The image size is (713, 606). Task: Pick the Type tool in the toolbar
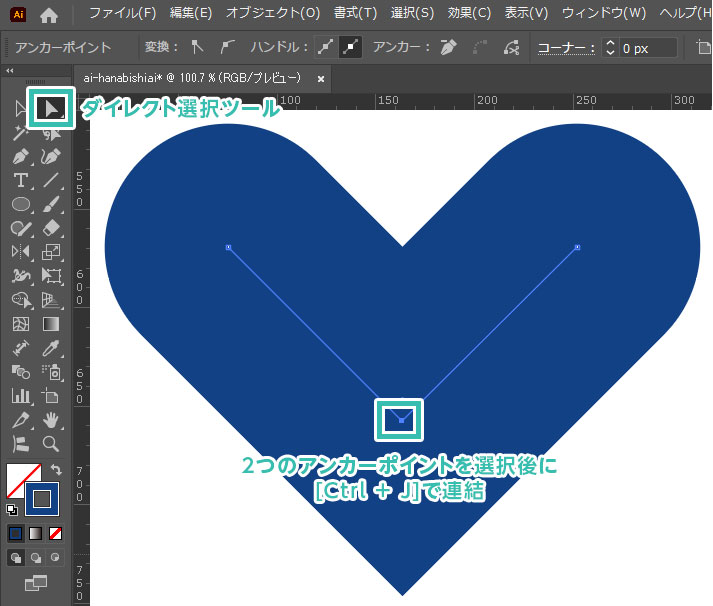[x=20, y=180]
